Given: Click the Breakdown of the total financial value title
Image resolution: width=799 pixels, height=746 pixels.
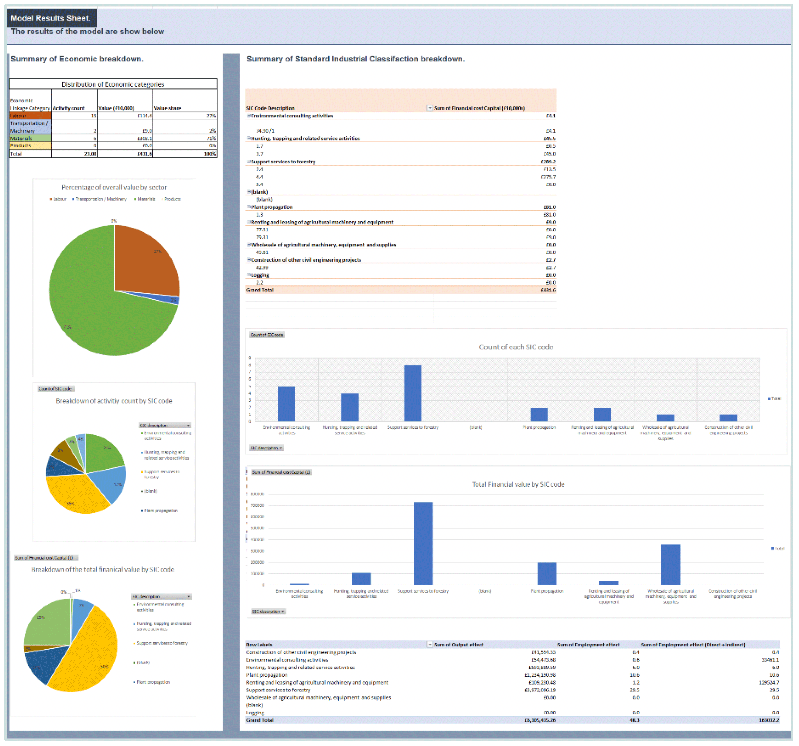Looking at the screenshot, I should (x=103, y=570).
